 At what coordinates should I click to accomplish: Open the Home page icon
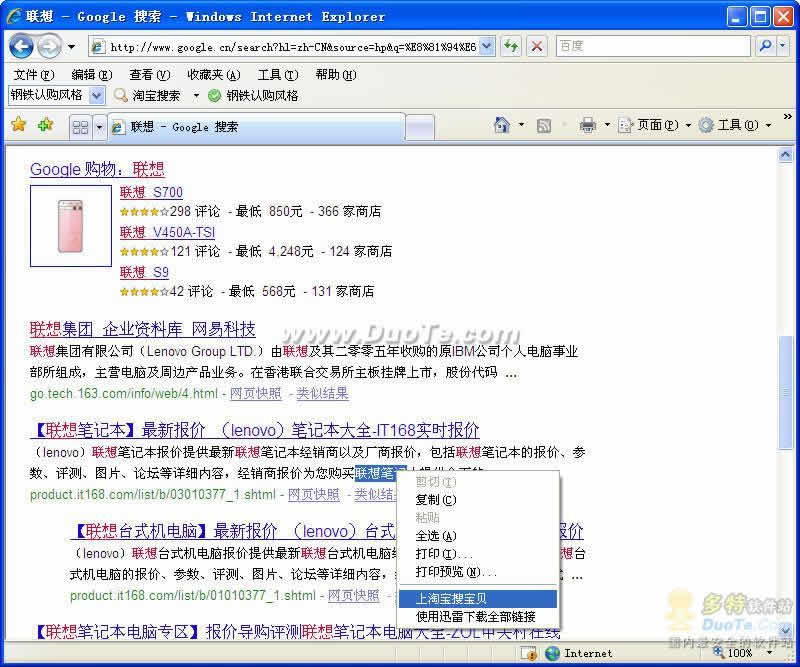point(502,125)
